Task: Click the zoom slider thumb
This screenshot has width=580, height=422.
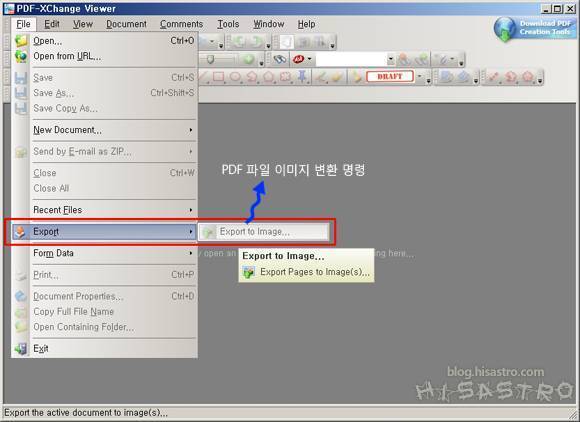Action: (x=210, y=59)
